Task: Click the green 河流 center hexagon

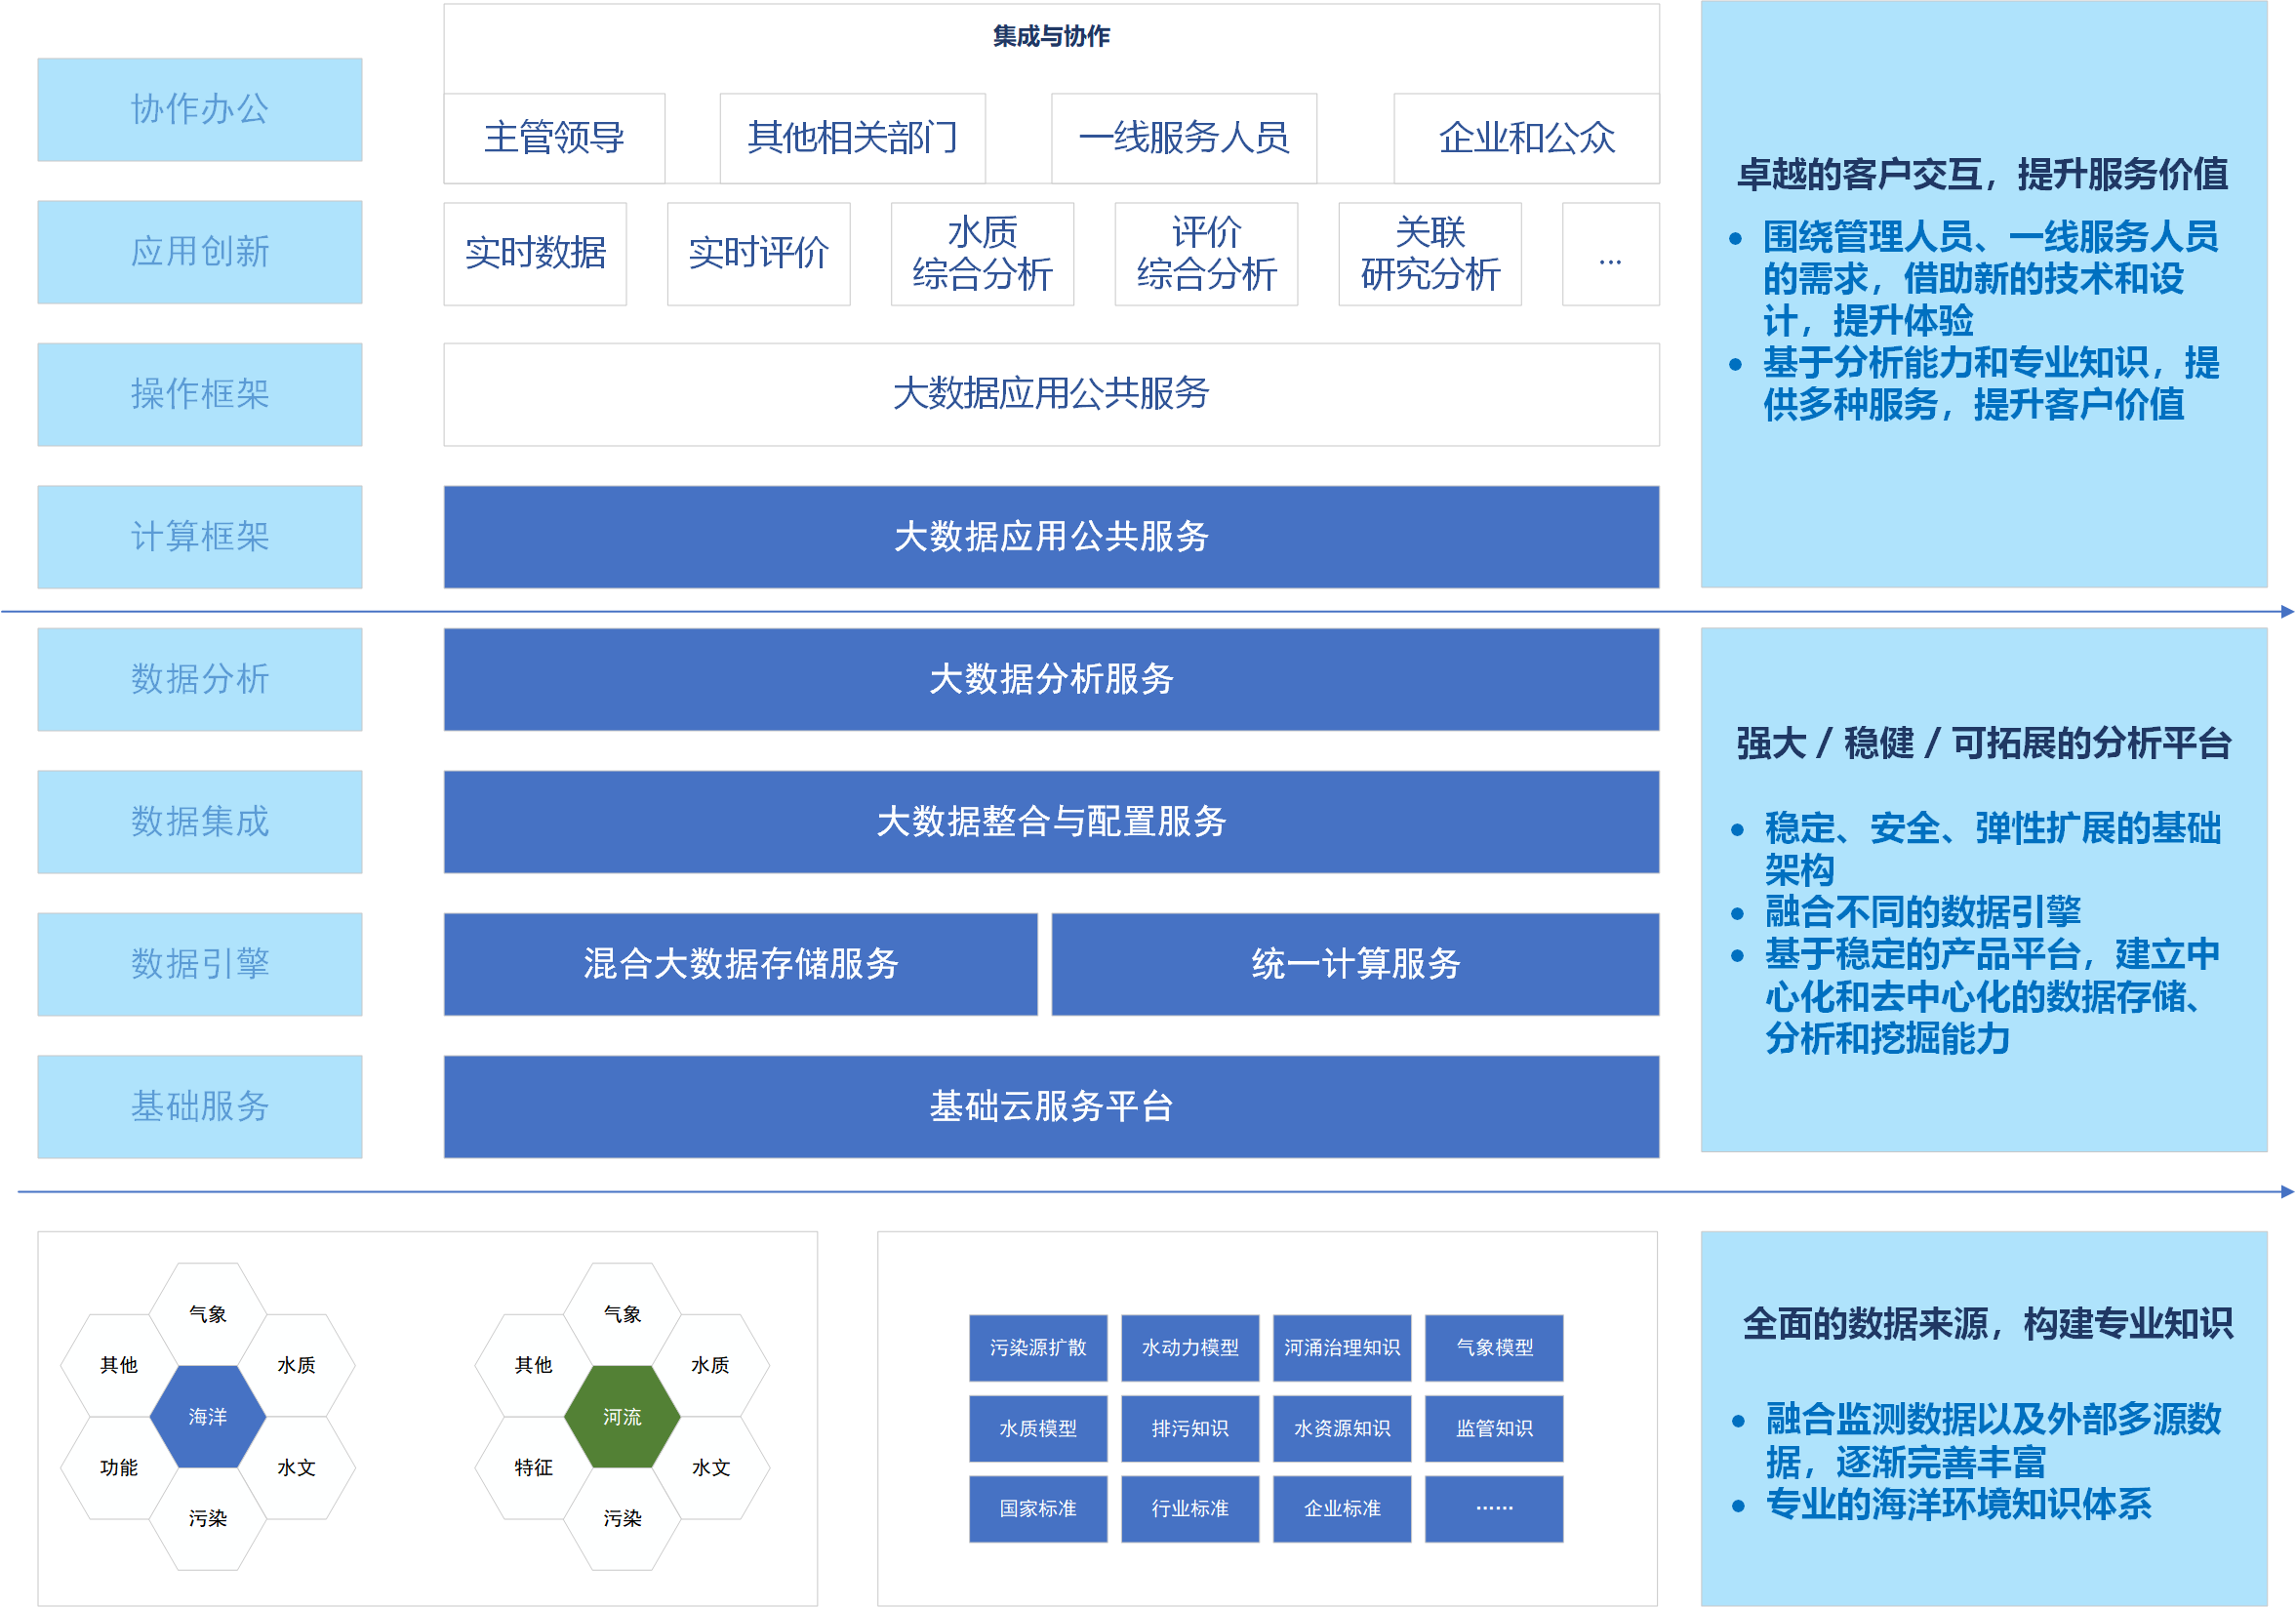Action: click(x=622, y=1416)
